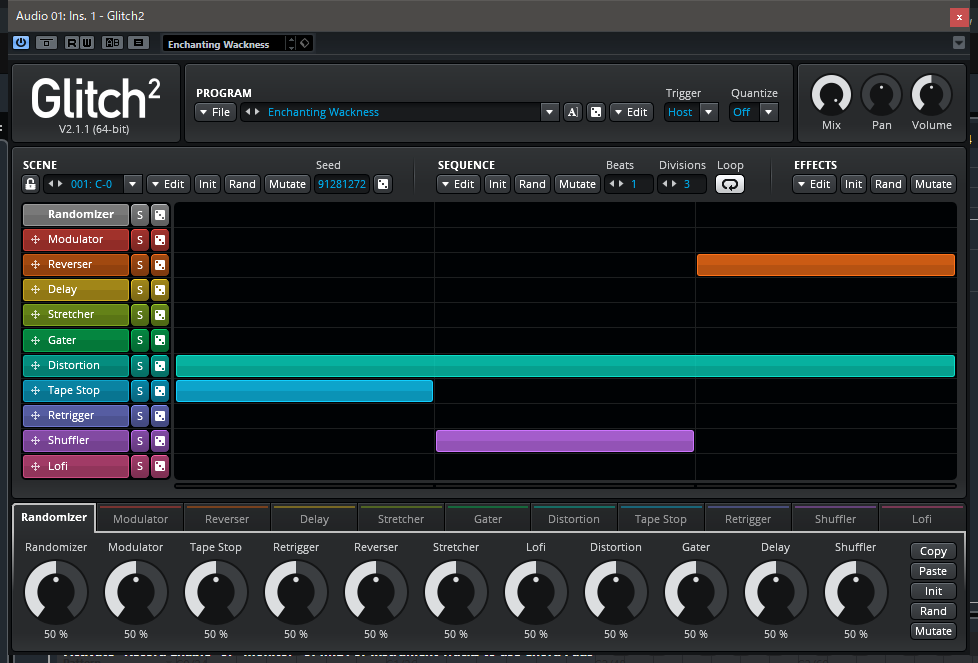Viewport: 978px width, 663px height.
Task: Click the program A rename icon
Action: (573, 112)
